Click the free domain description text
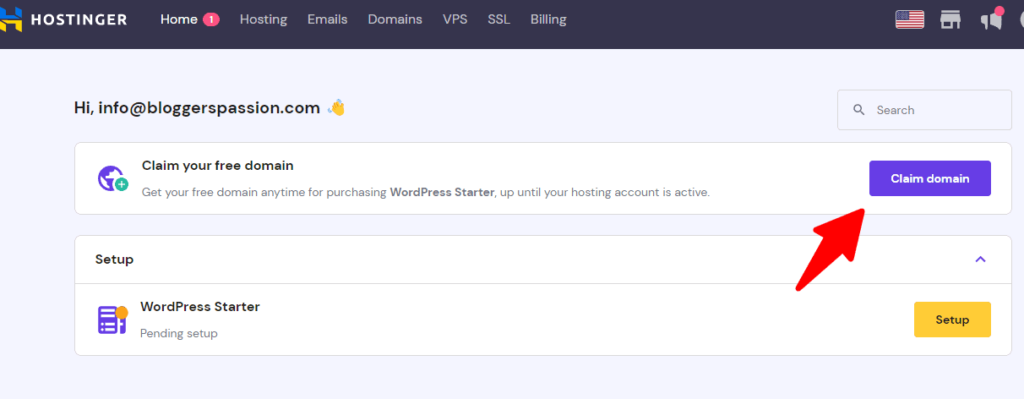 point(425,193)
